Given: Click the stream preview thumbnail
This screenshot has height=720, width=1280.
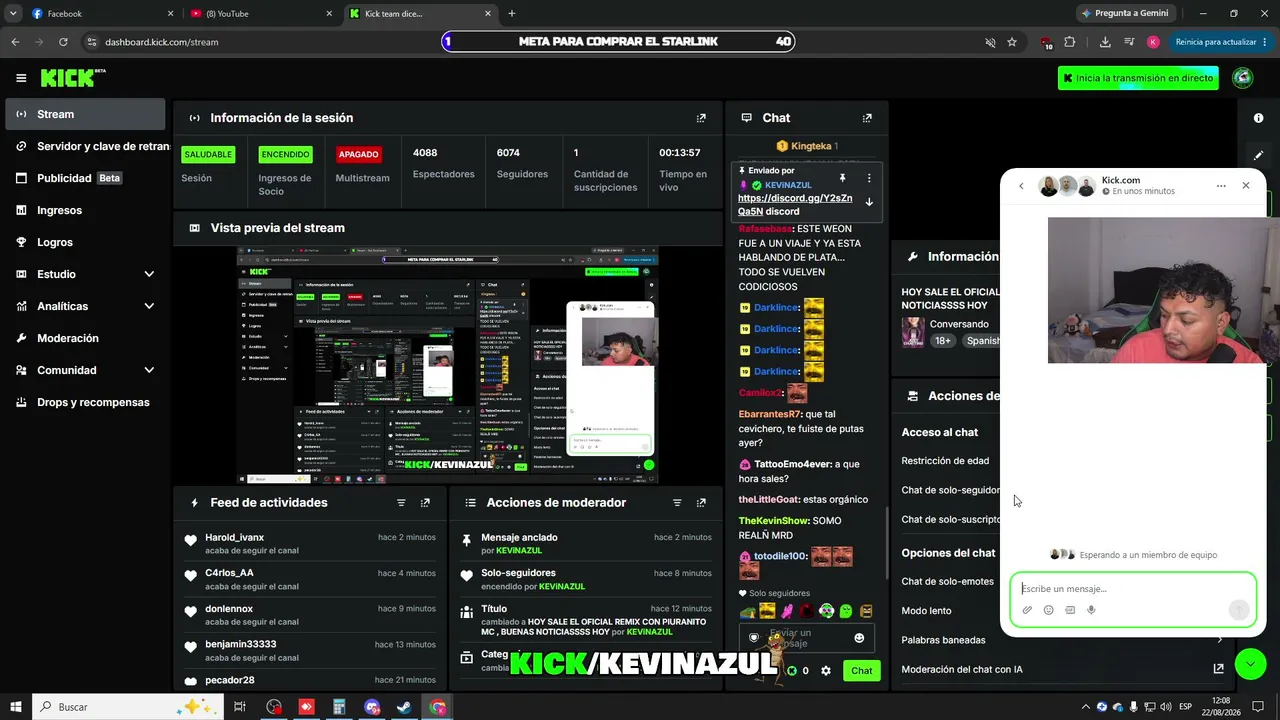Looking at the screenshot, I should 447,365.
